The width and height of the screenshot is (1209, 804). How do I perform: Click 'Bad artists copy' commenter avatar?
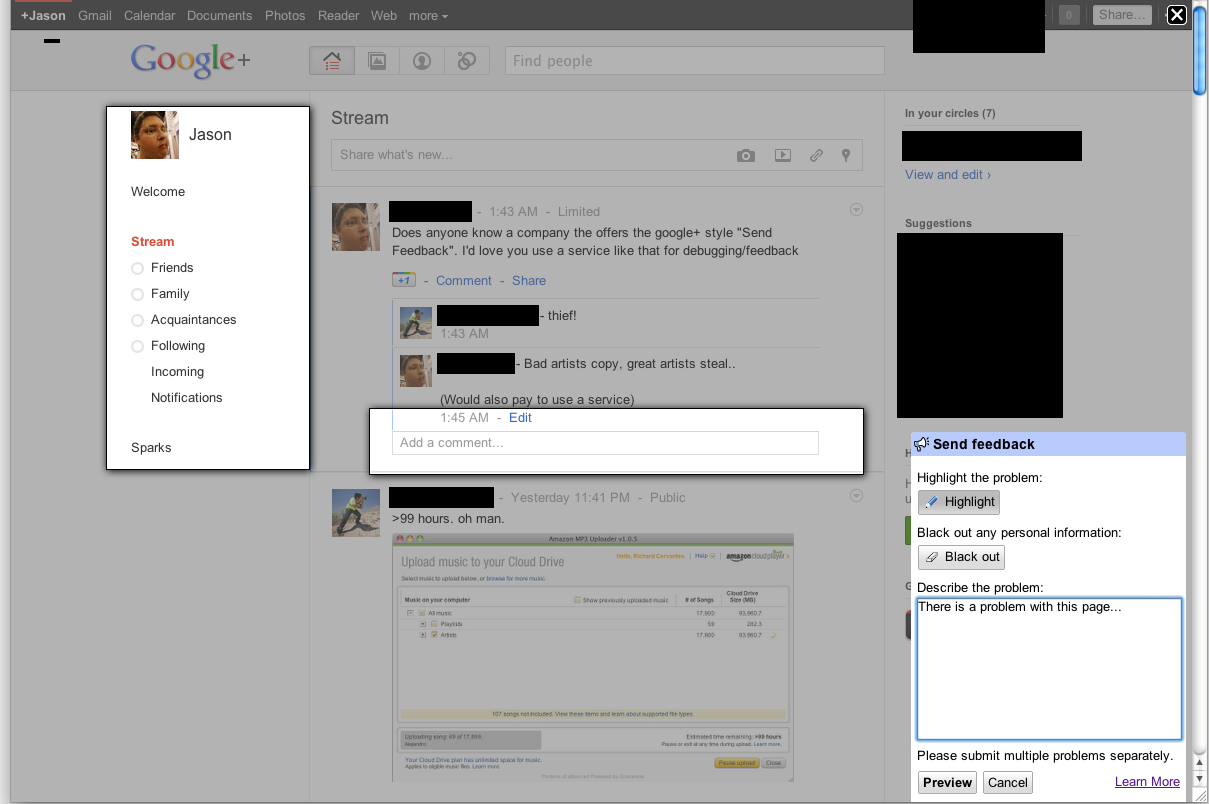416,371
